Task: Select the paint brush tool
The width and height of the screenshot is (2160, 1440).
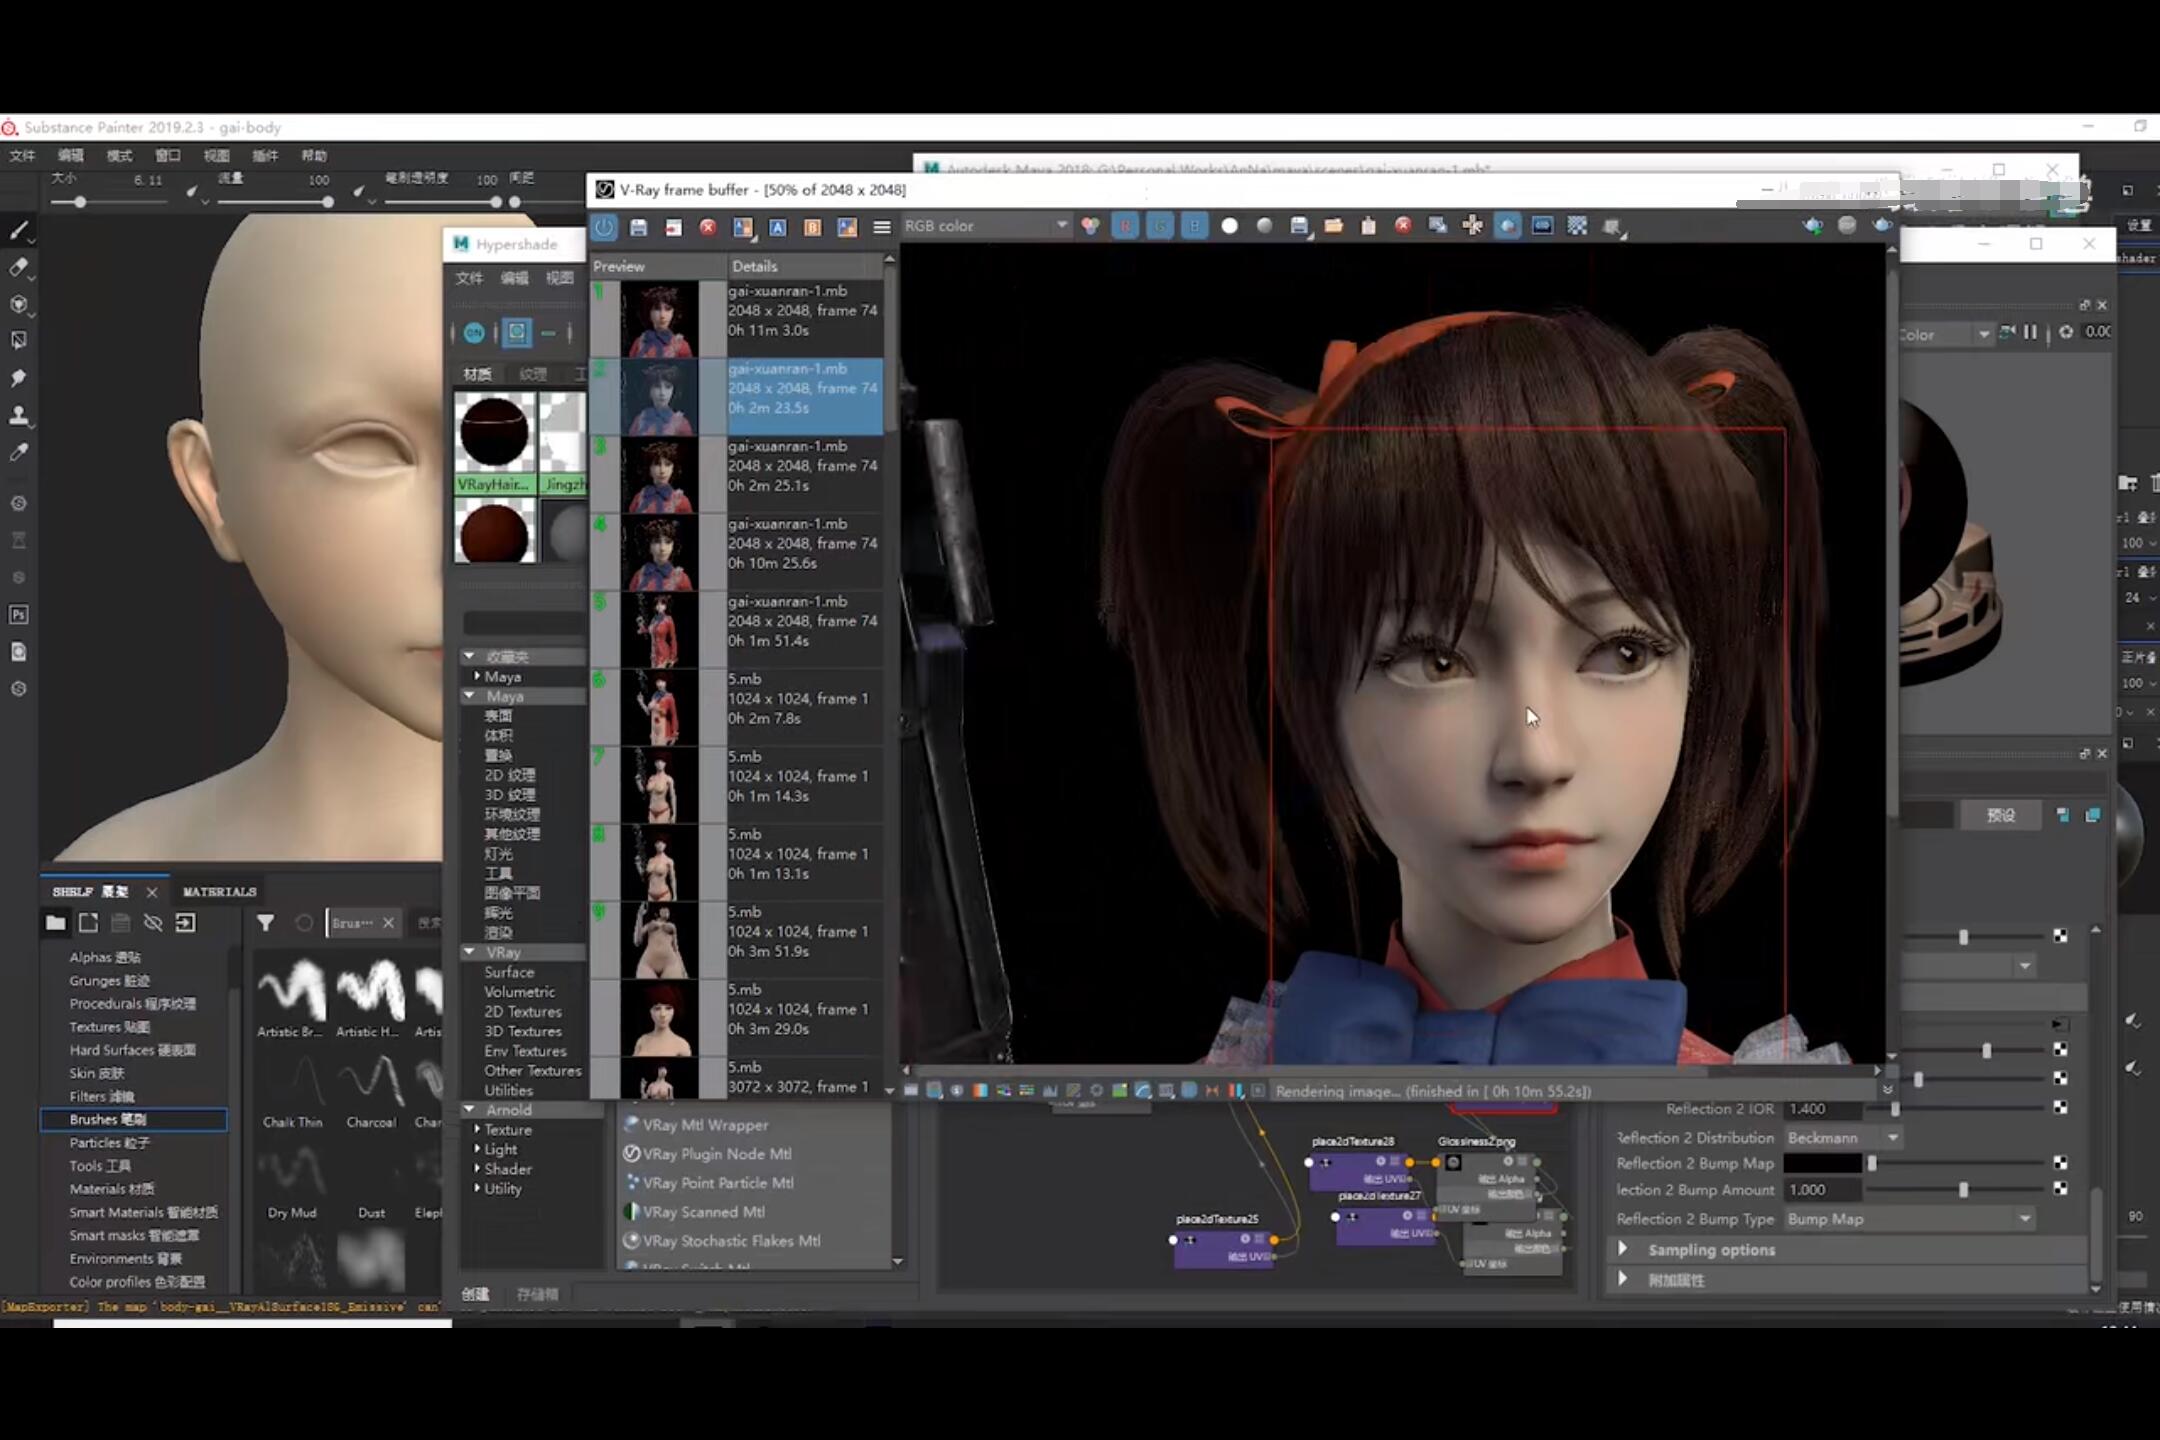Action: [19, 230]
